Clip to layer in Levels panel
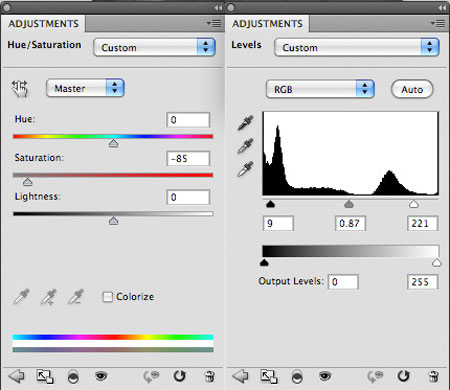This screenshot has width=450, height=390. click(x=297, y=377)
